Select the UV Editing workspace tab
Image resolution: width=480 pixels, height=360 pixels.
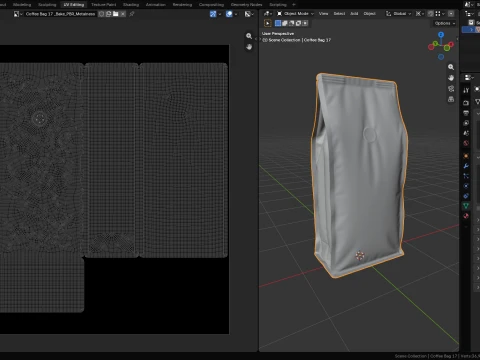(74, 5)
